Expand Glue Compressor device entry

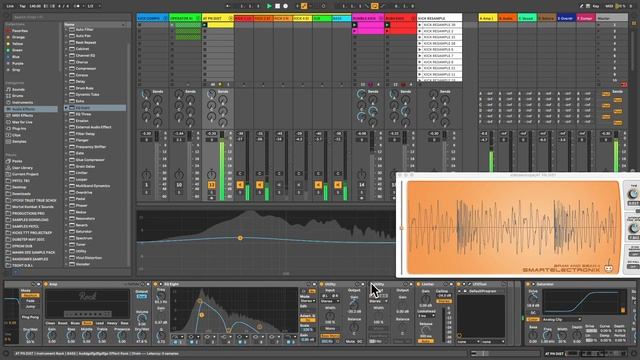(x=66, y=160)
